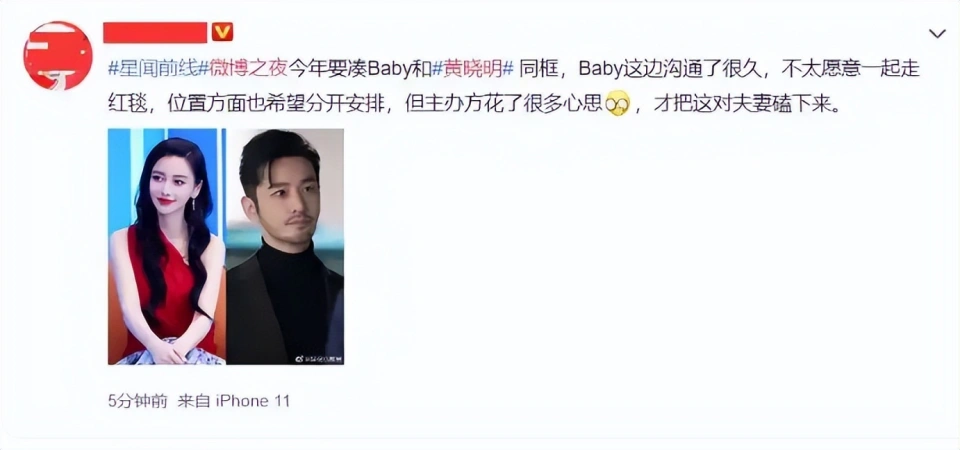Click the phrase Baby这边沟通了很久
Viewport: 960px width, 450px height.
pos(670,68)
